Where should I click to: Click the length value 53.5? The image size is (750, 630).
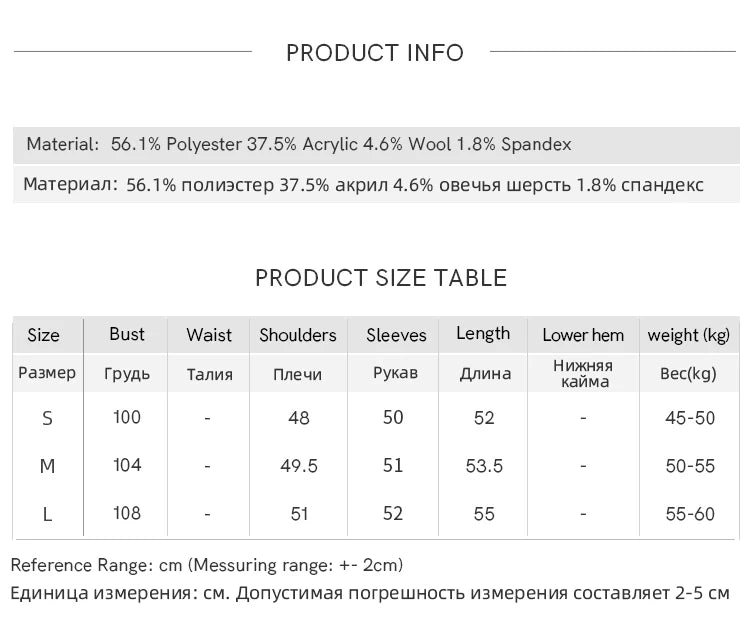click(x=484, y=466)
